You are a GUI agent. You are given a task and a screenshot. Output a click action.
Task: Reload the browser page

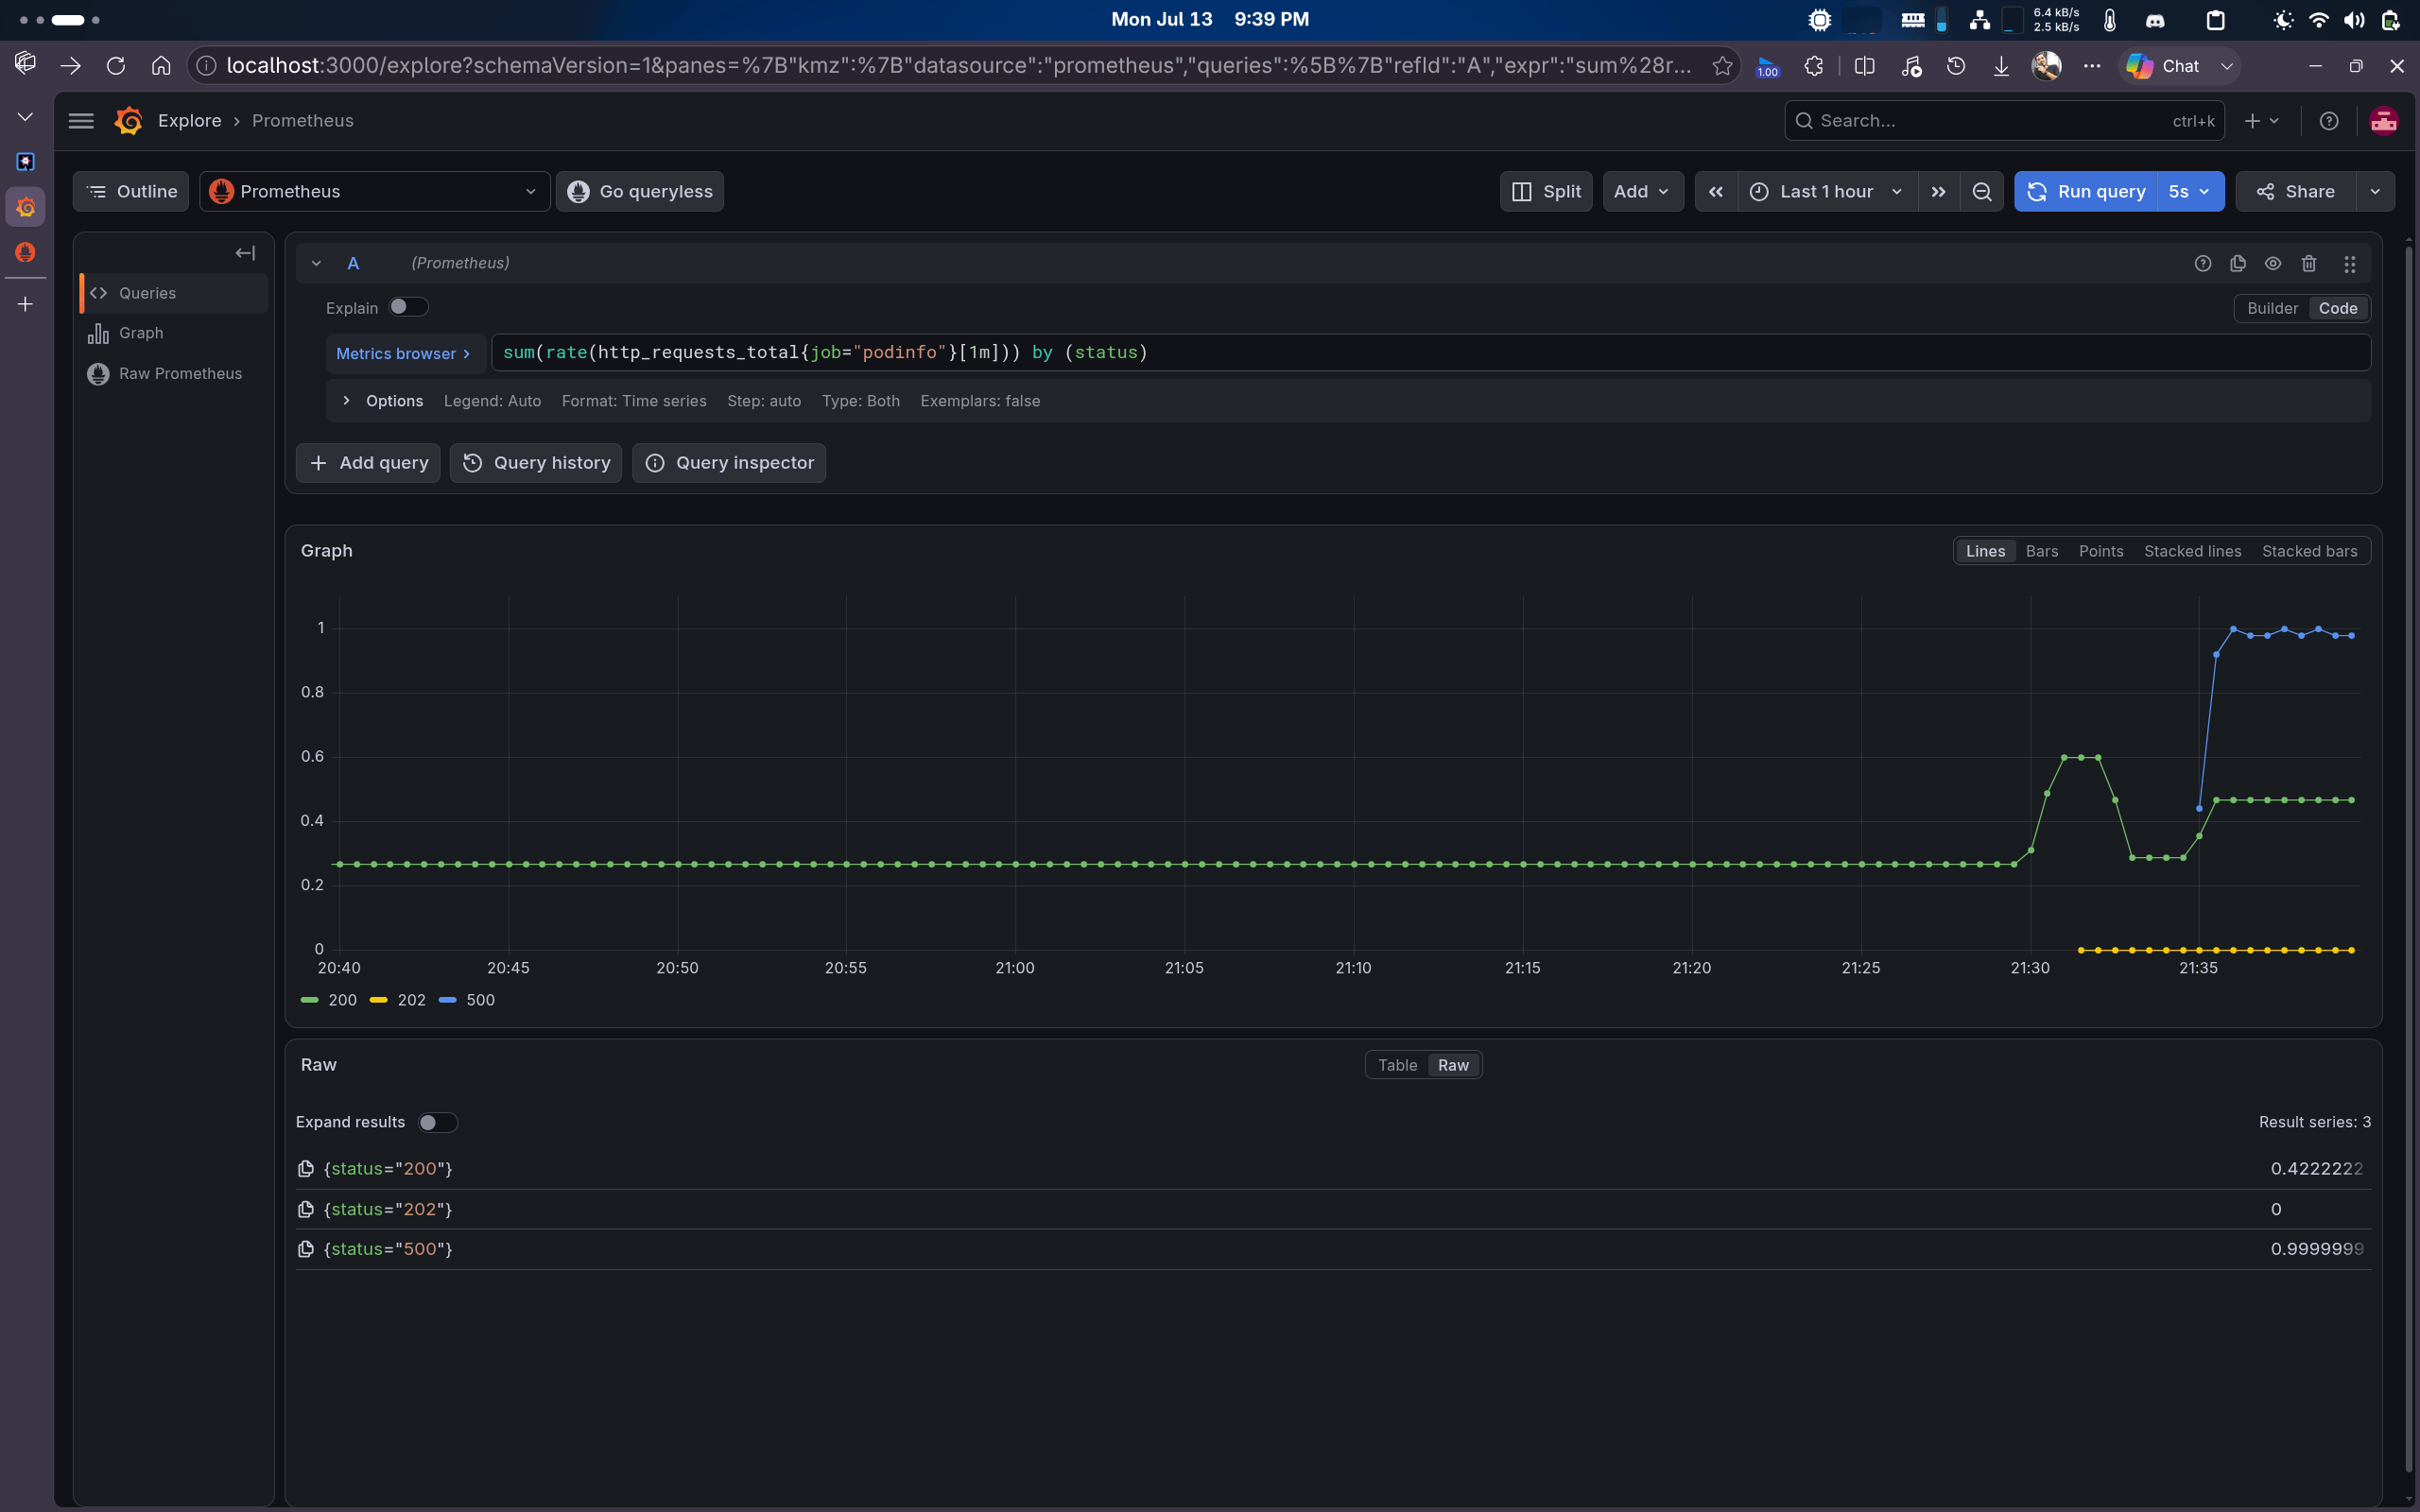[116, 66]
